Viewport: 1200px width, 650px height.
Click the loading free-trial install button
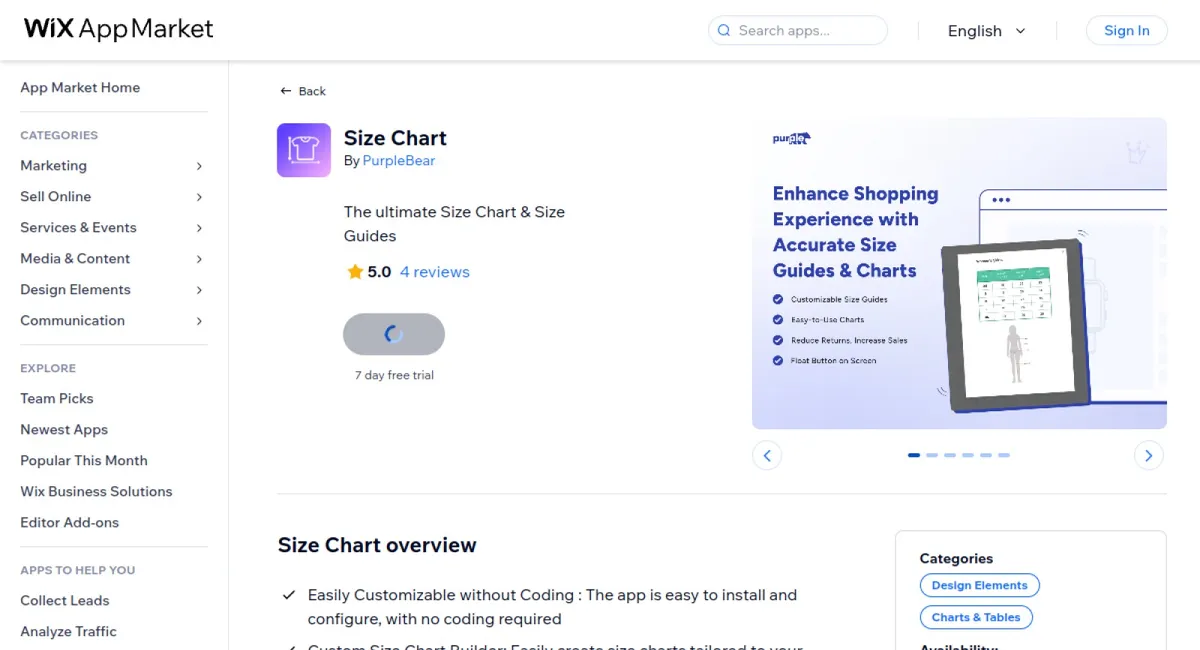(x=394, y=334)
